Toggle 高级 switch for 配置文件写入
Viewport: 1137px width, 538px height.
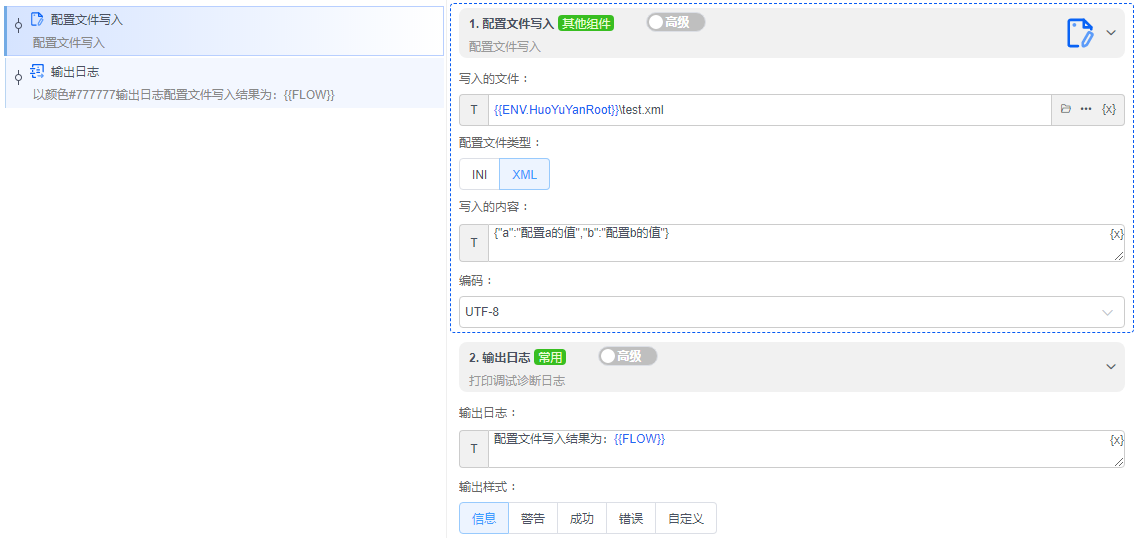pos(676,22)
